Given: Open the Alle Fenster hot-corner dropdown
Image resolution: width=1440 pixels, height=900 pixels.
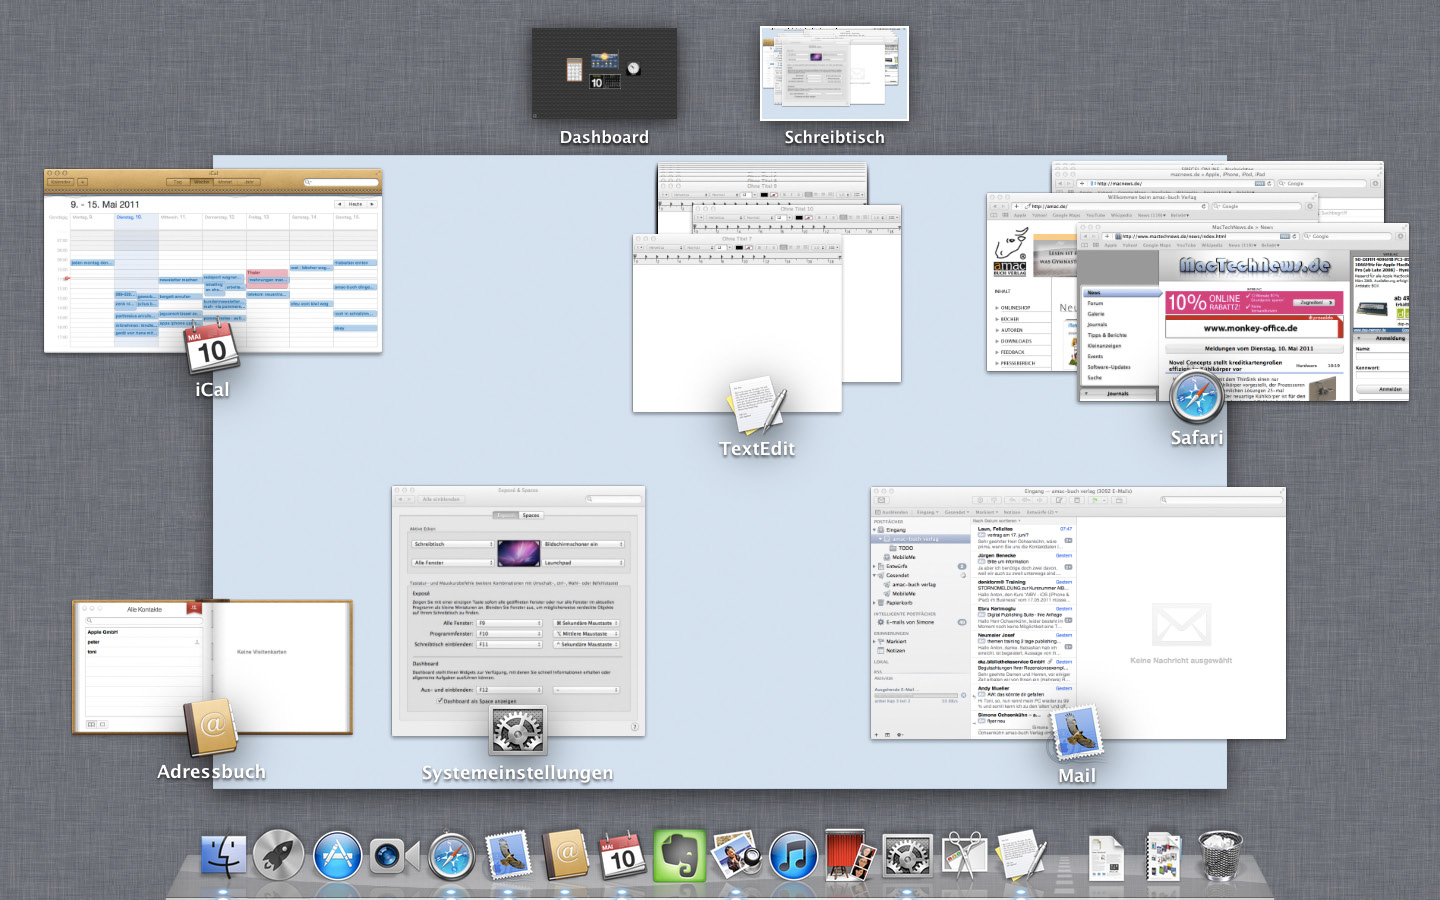Looking at the screenshot, I should point(453,562).
